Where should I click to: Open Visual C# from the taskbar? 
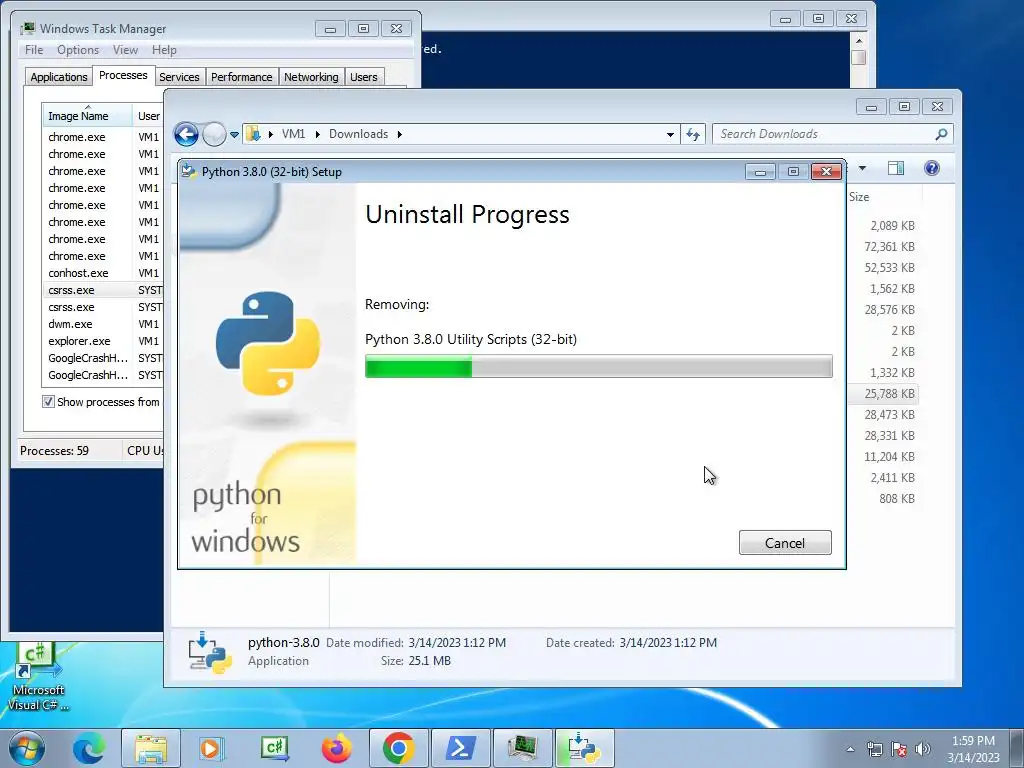[x=274, y=748]
